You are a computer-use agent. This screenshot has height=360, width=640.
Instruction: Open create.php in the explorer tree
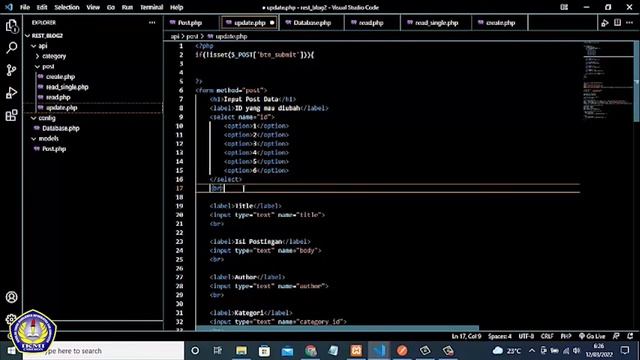(60, 77)
